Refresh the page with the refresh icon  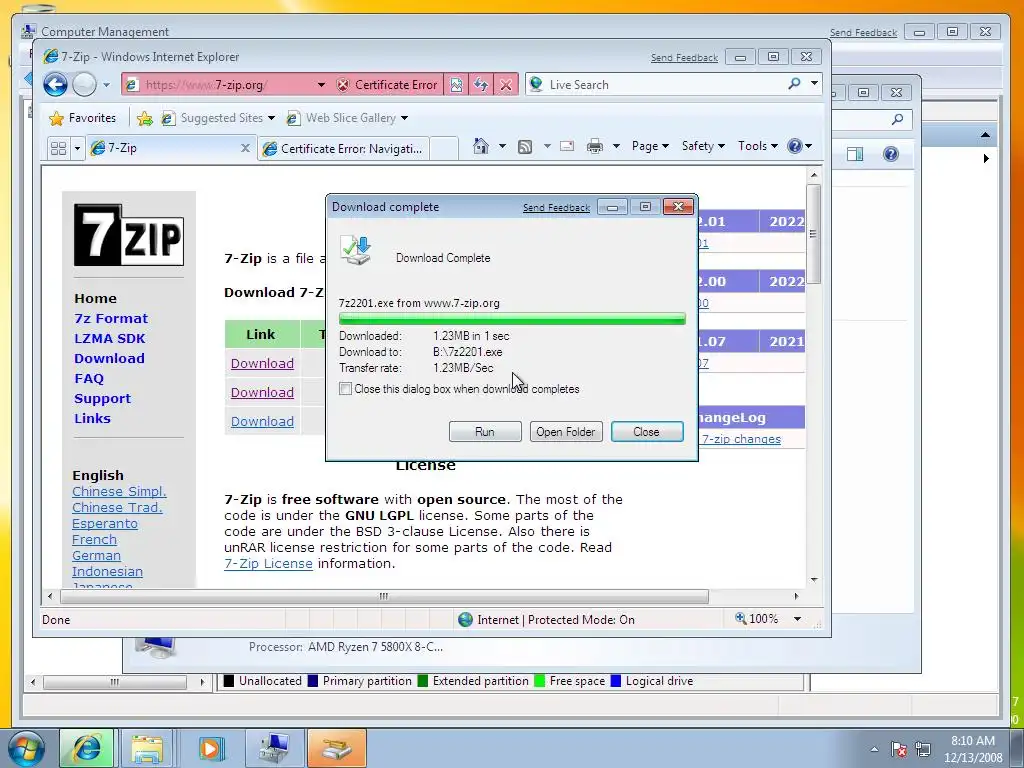(x=481, y=85)
